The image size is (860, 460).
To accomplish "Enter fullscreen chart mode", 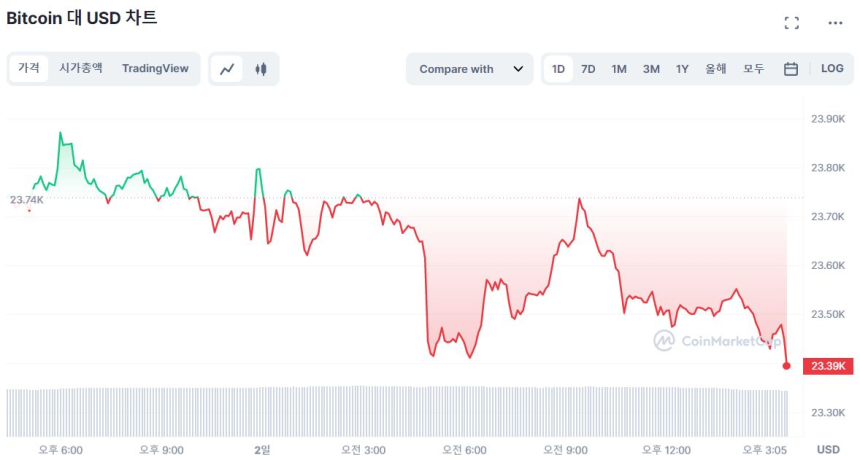I will click(791, 23).
